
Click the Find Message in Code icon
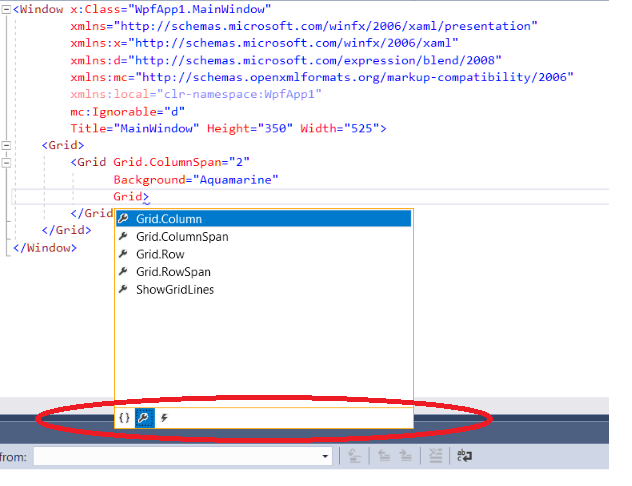[354, 456]
